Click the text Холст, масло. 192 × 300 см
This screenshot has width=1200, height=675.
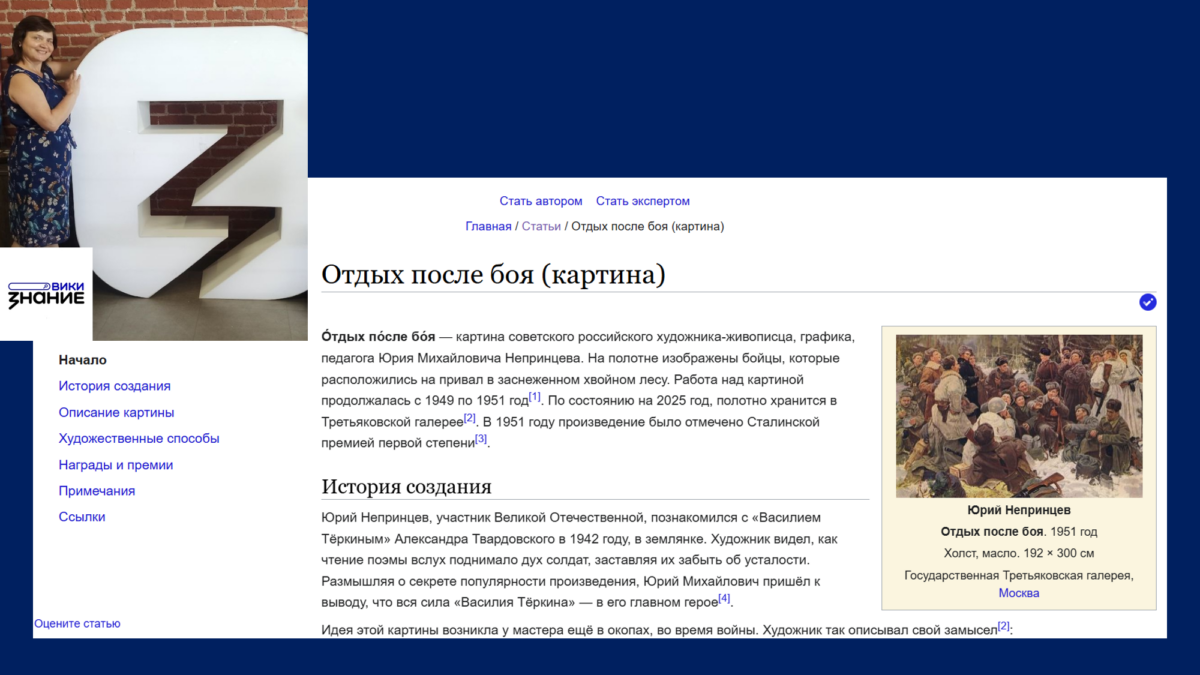click(x=1019, y=553)
